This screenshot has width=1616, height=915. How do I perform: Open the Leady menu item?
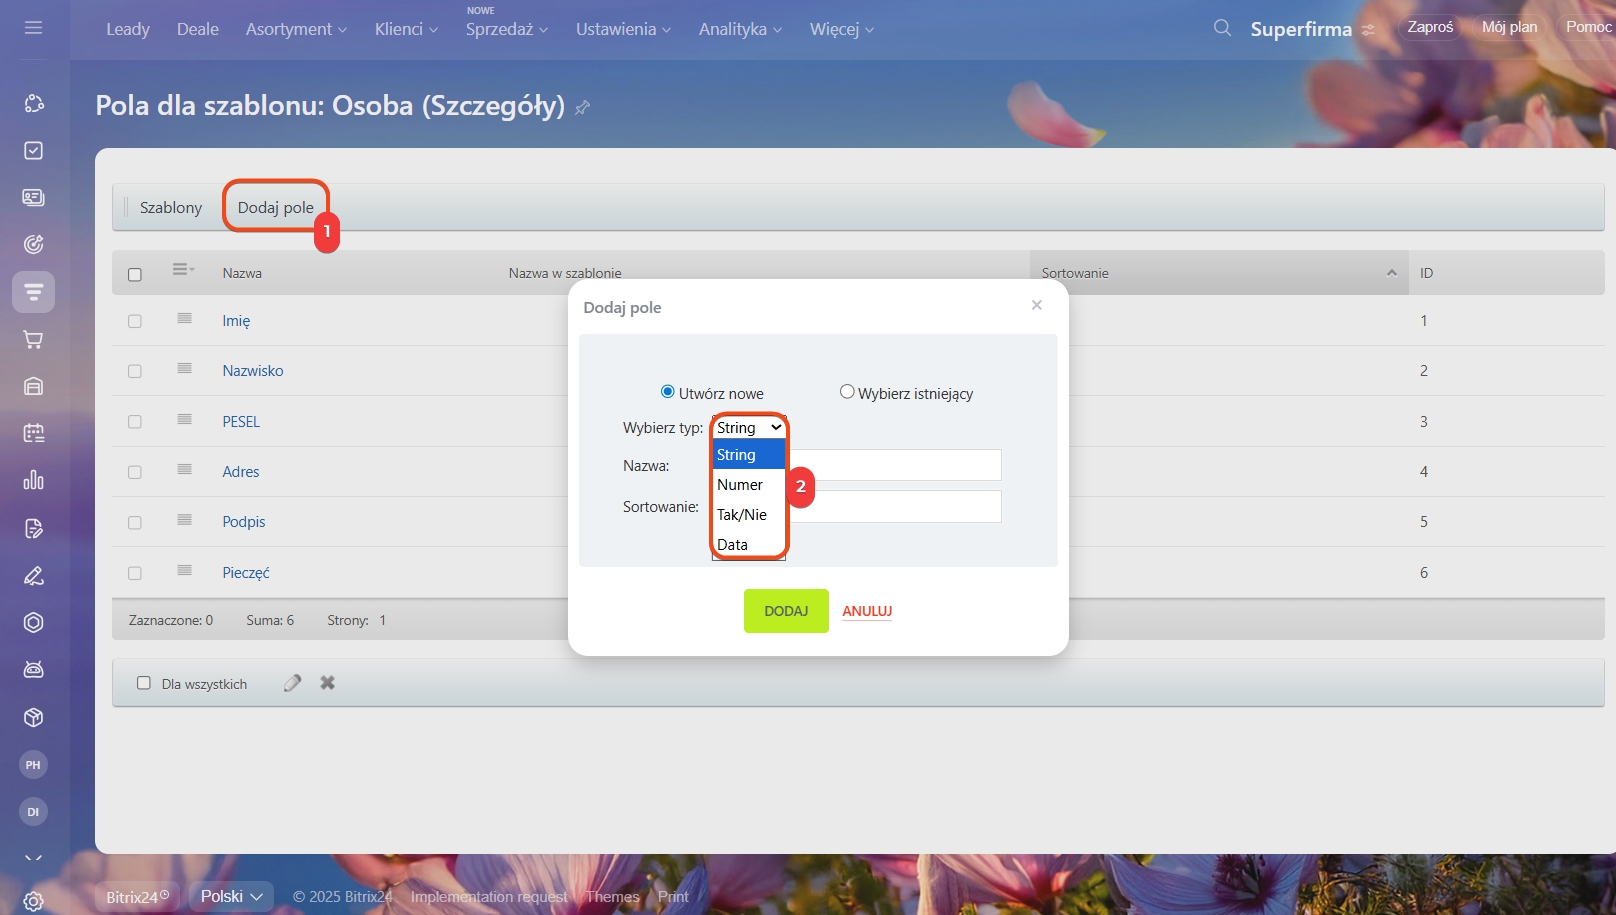pyautogui.click(x=128, y=29)
